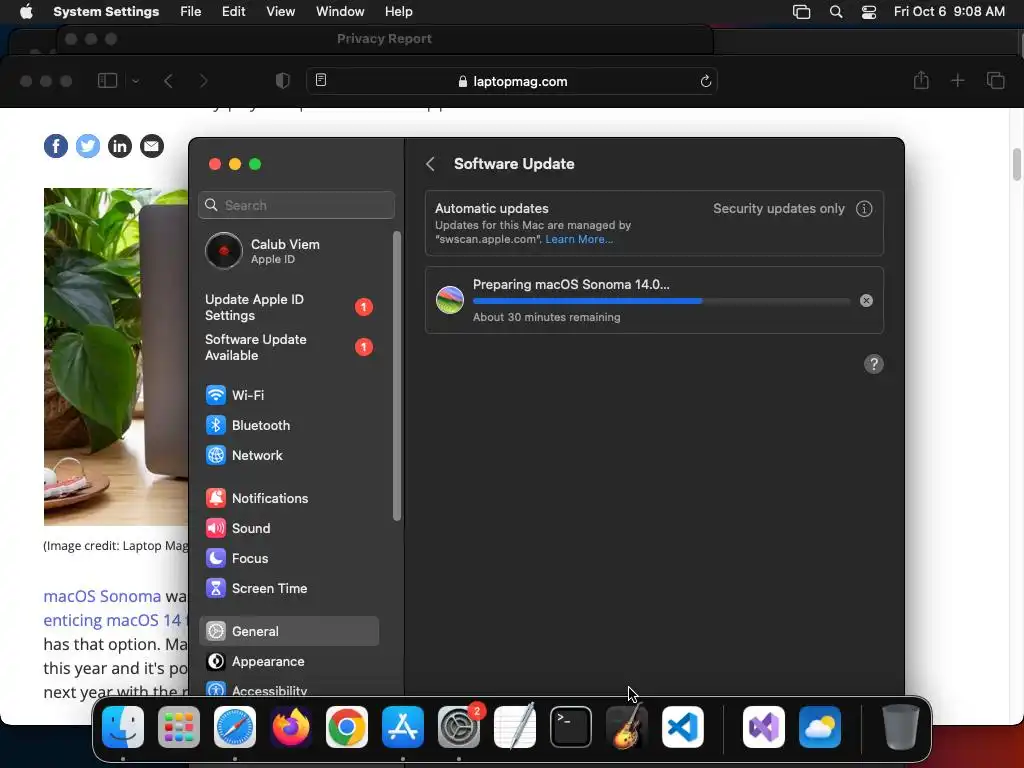Viewport: 1024px width, 768px height.
Task: Open Launchpad from the Dock
Action: tap(179, 727)
